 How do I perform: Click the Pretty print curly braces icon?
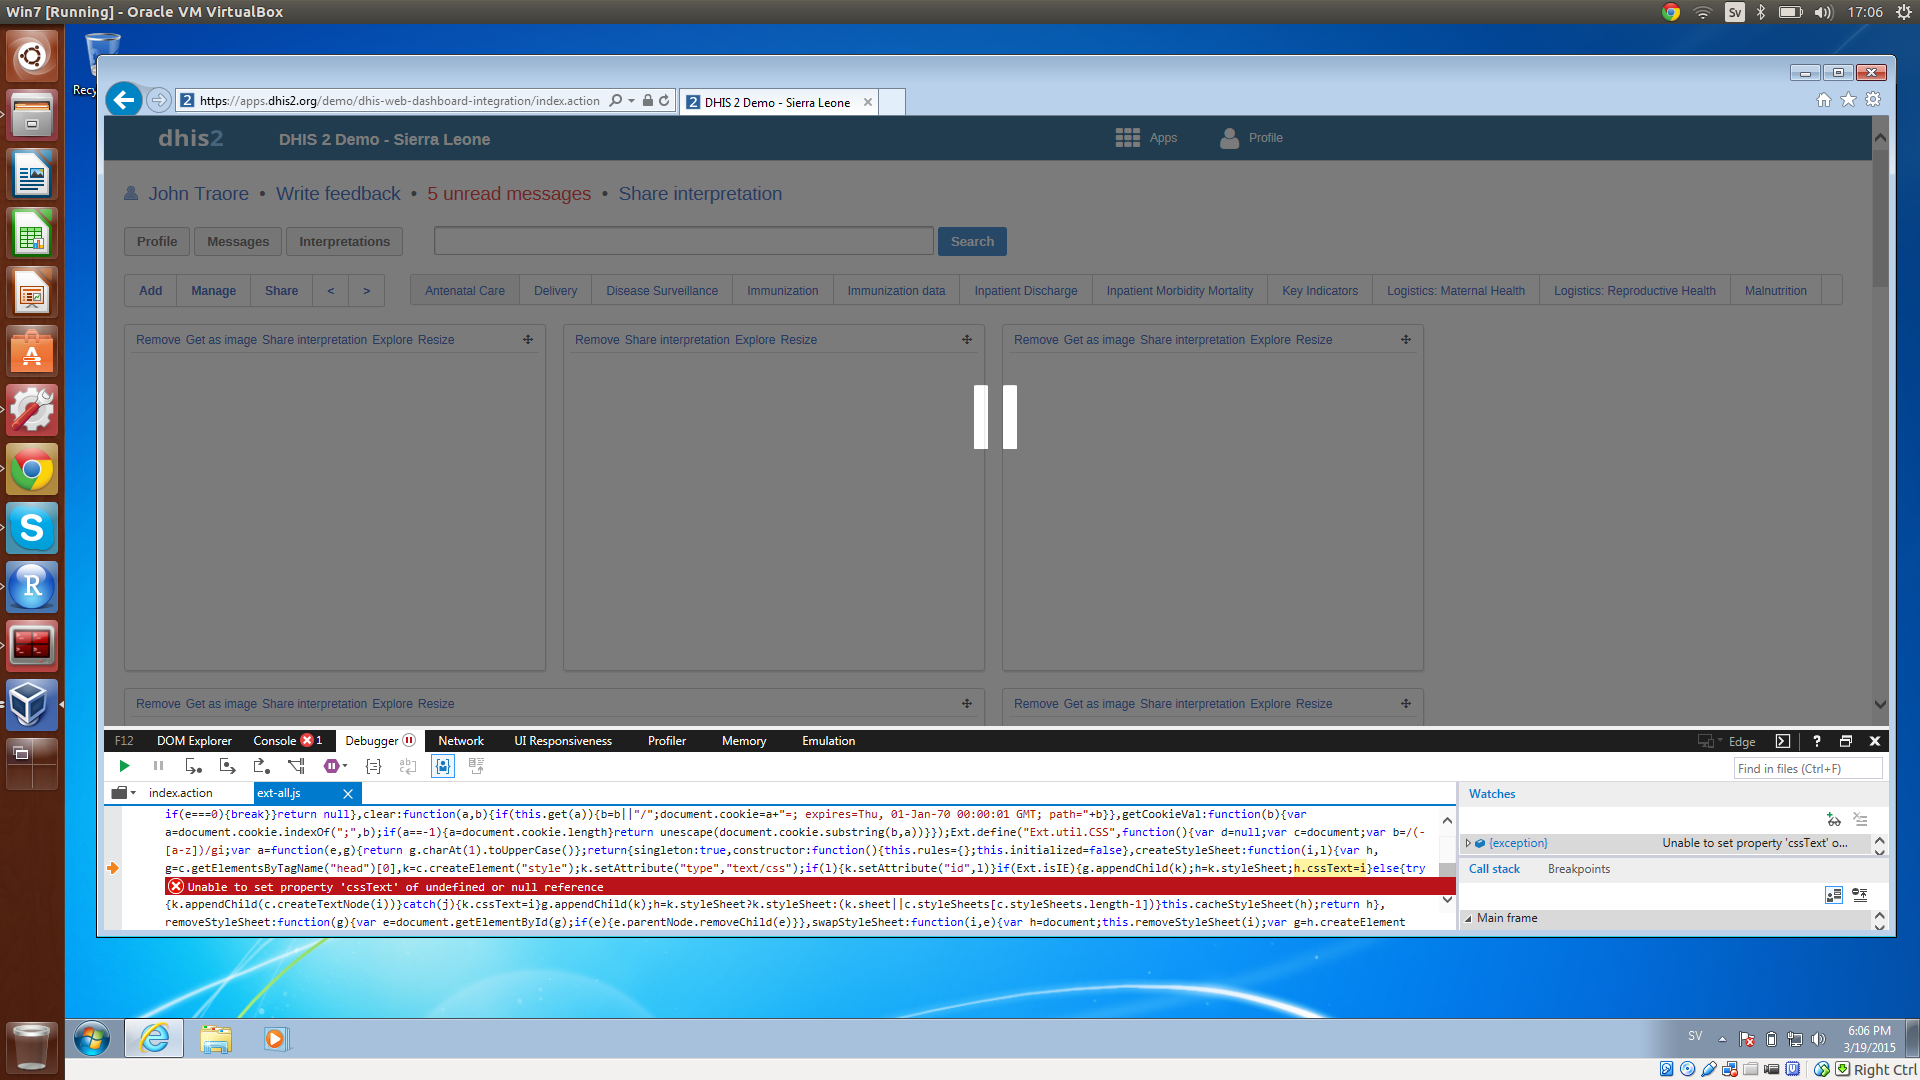pos(373,766)
